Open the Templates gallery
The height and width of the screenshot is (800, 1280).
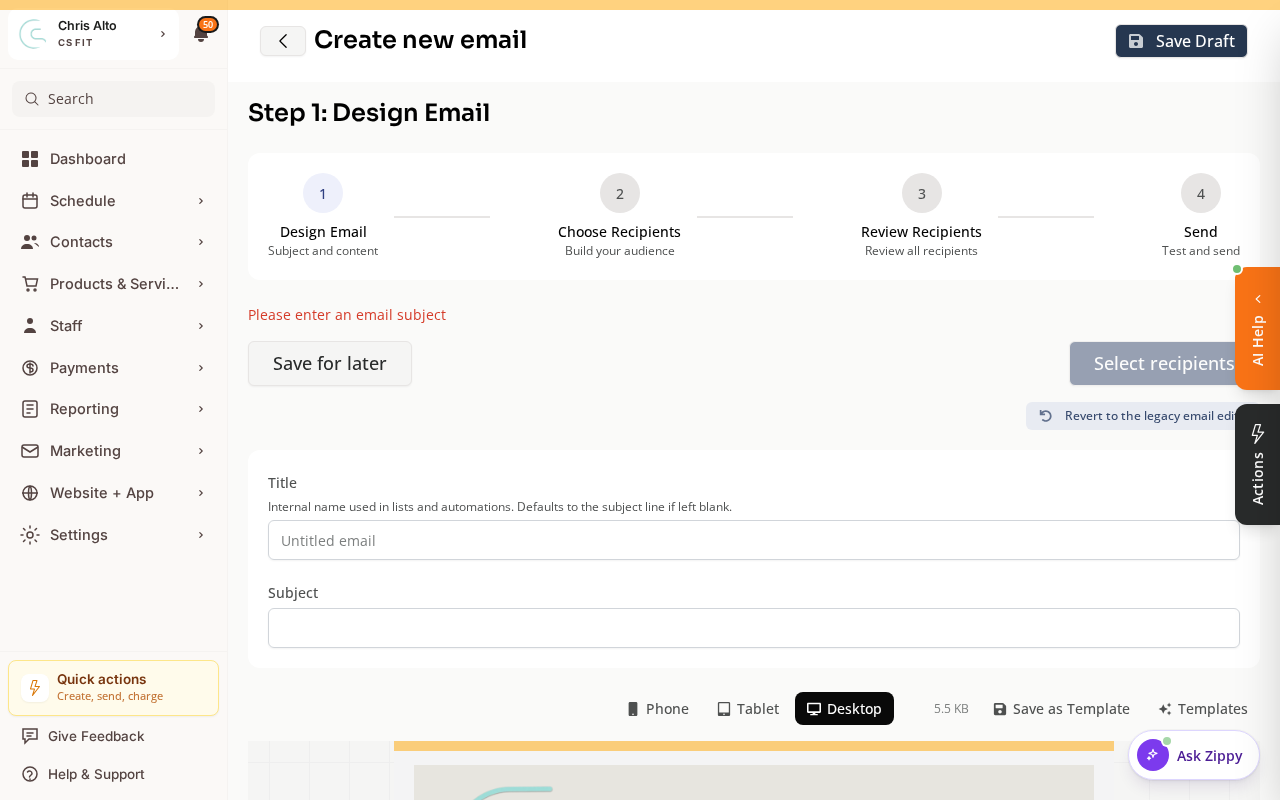(x=1203, y=709)
